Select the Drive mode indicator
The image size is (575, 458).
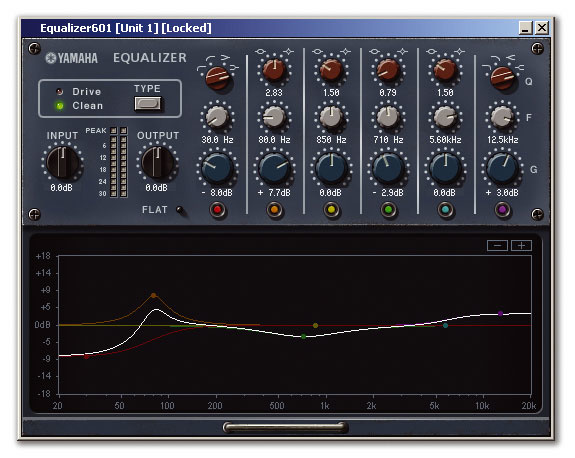click(x=59, y=91)
